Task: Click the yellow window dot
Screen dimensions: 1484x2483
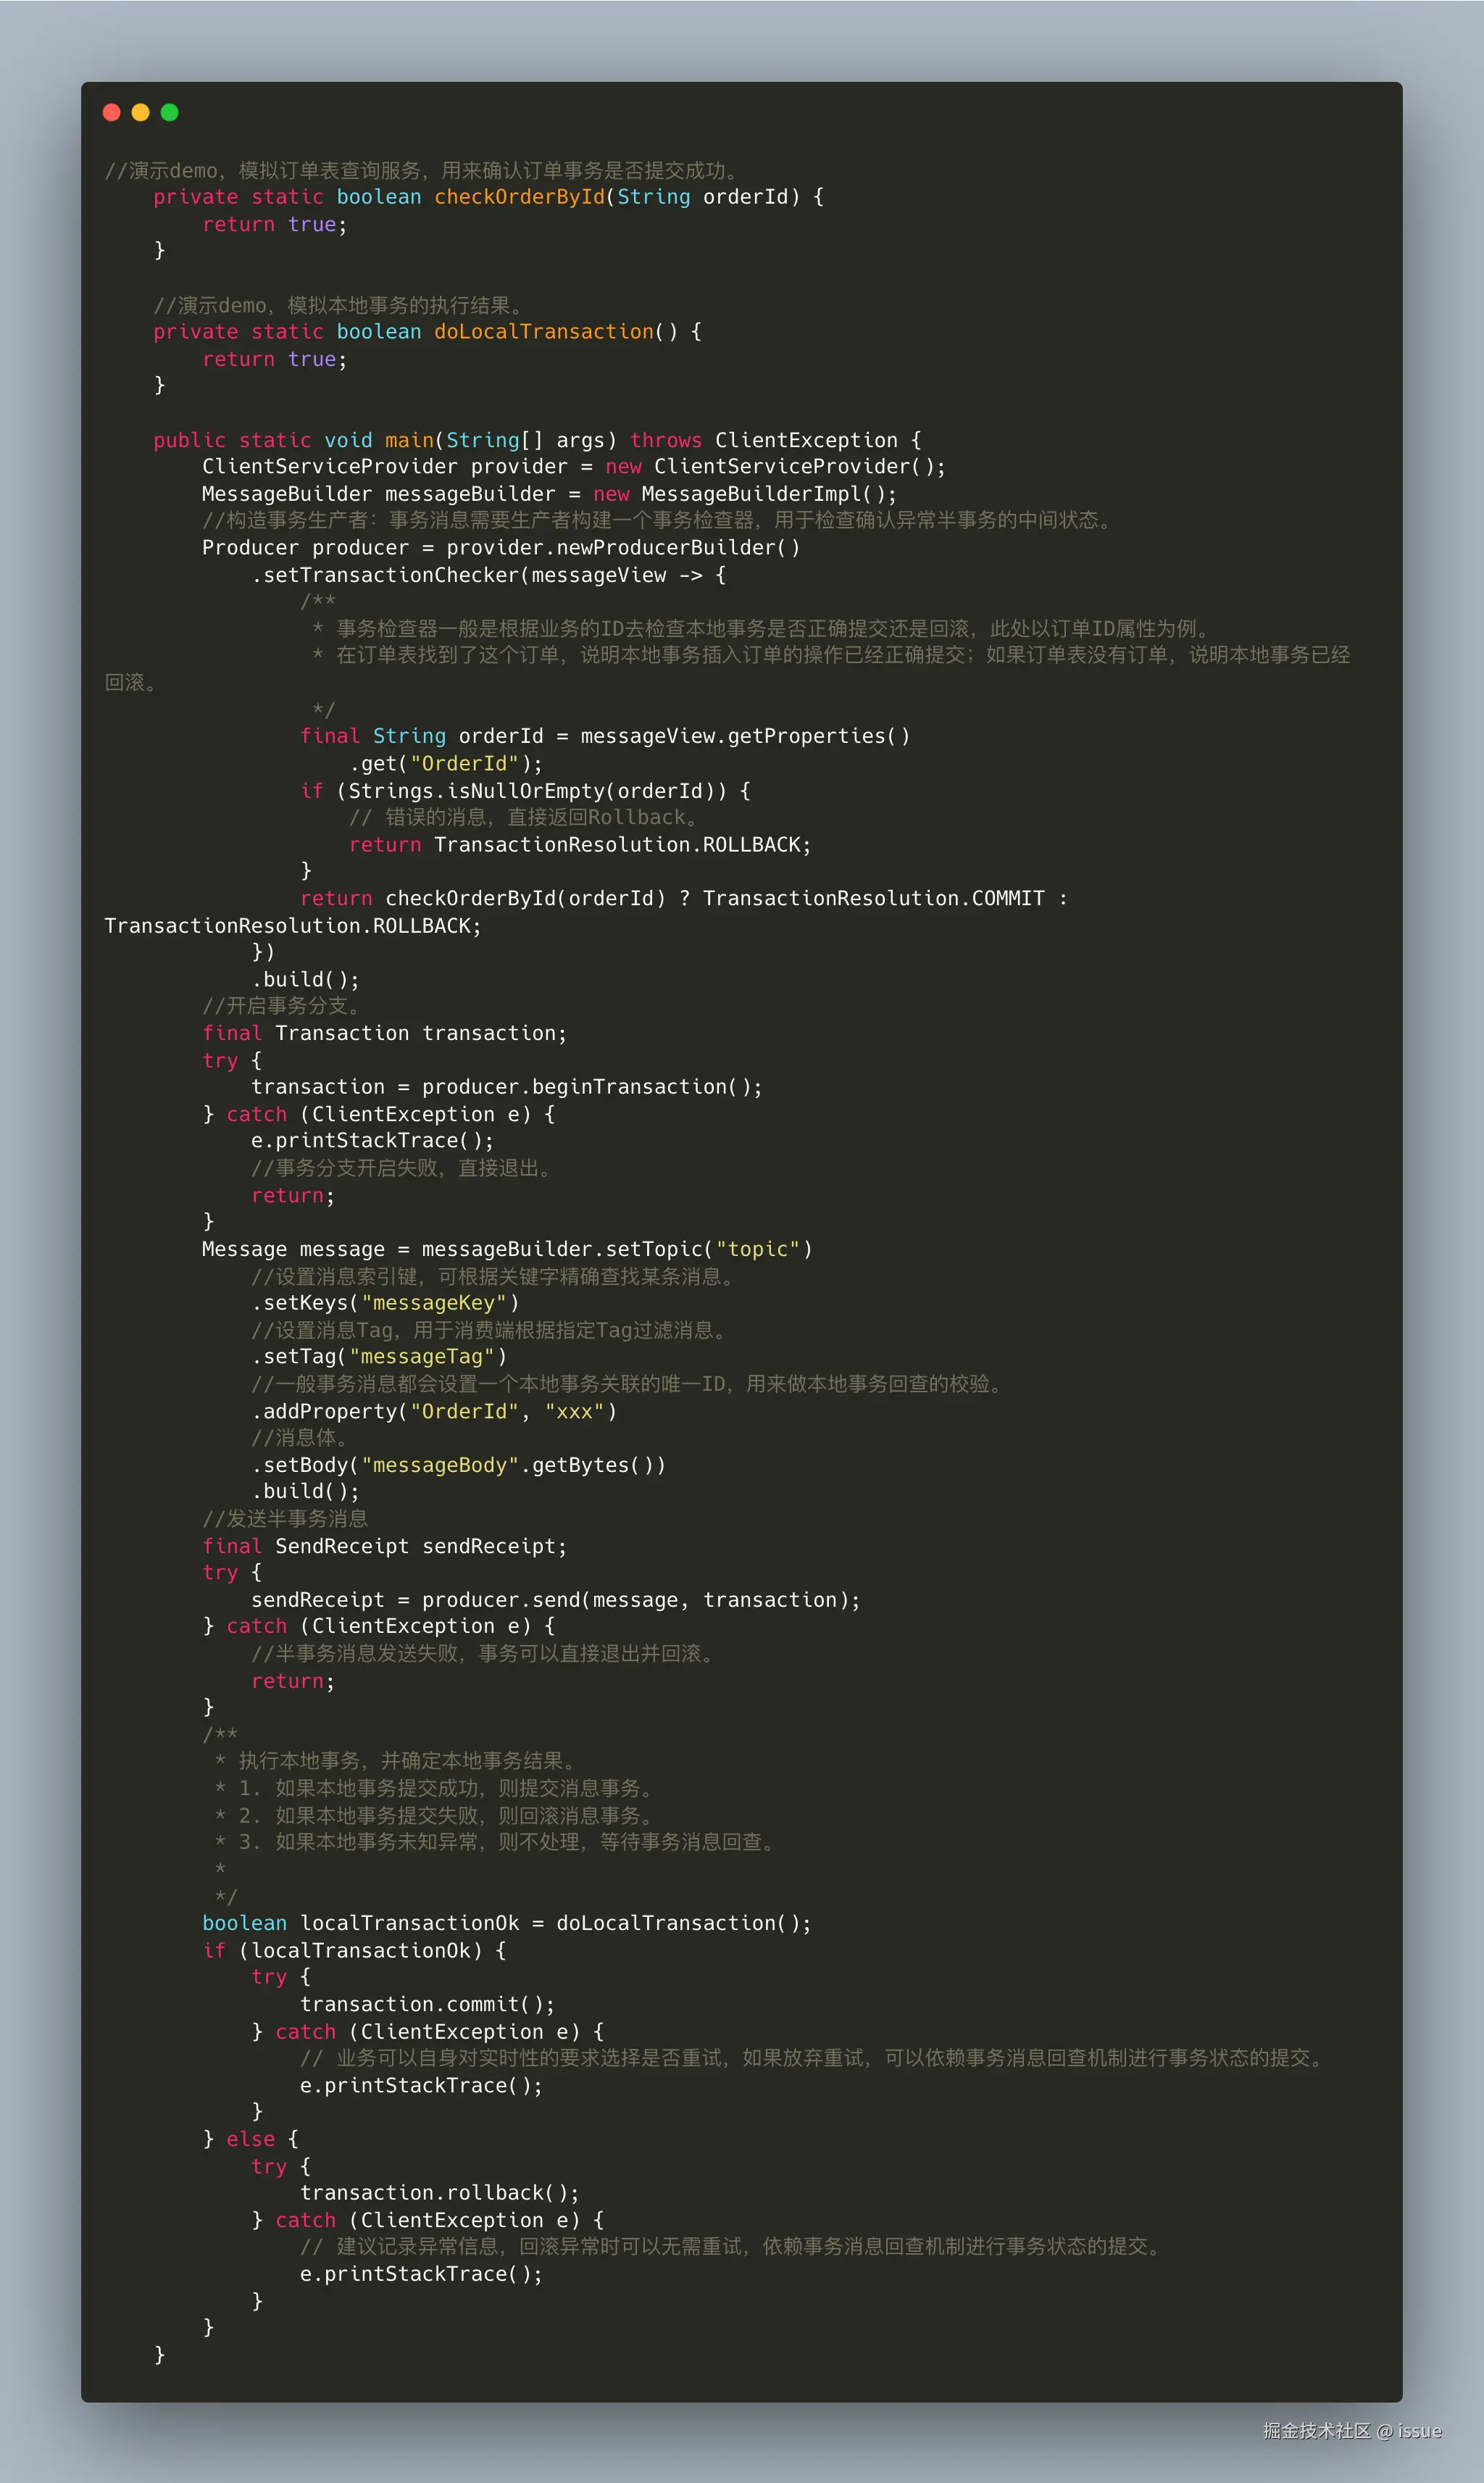Action: [x=141, y=112]
